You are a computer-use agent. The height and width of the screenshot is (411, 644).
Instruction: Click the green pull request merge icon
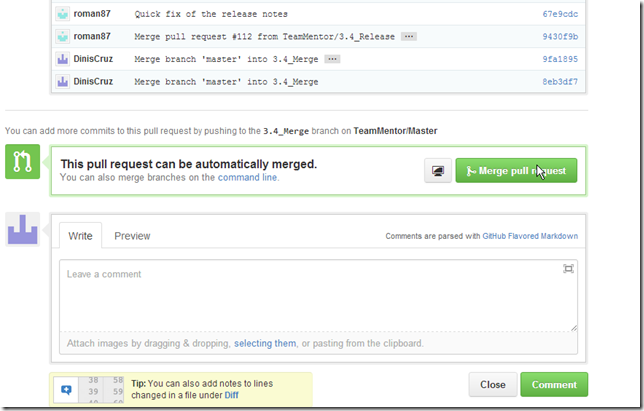24,163
